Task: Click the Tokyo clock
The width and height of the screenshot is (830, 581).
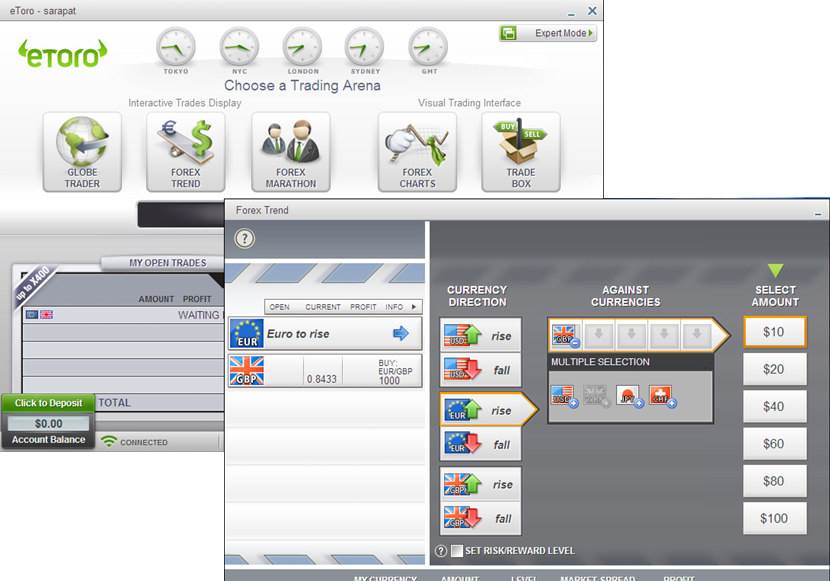Action: (x=176, y=47)
